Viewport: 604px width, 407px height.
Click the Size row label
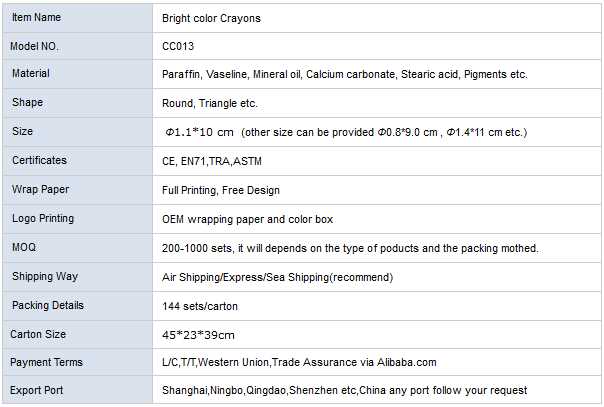pyautogui.click(x=23, y=132)
